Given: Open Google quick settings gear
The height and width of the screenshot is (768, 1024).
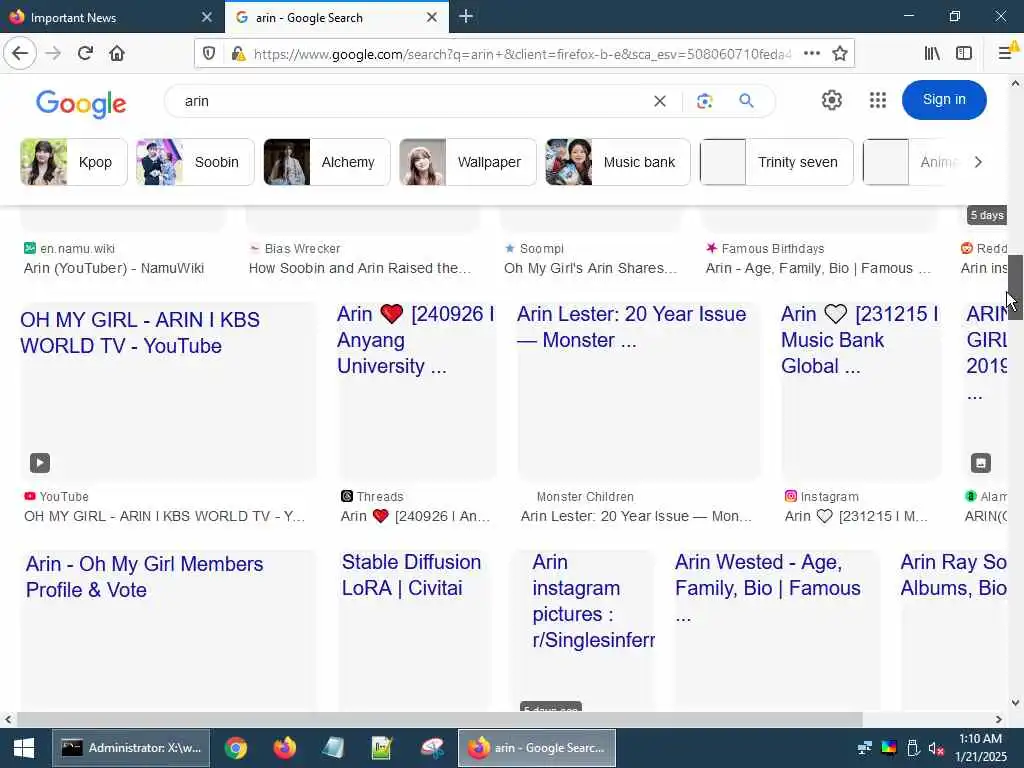Looking at the screenshot, I should click(x=831, y=100).
